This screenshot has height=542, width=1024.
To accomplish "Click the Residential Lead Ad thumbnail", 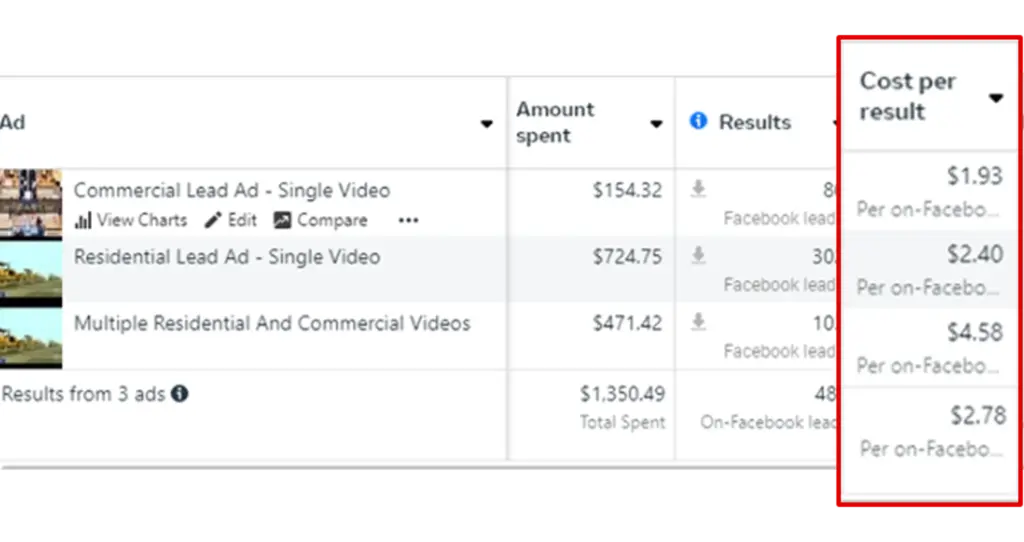I will tap(30, 270).
